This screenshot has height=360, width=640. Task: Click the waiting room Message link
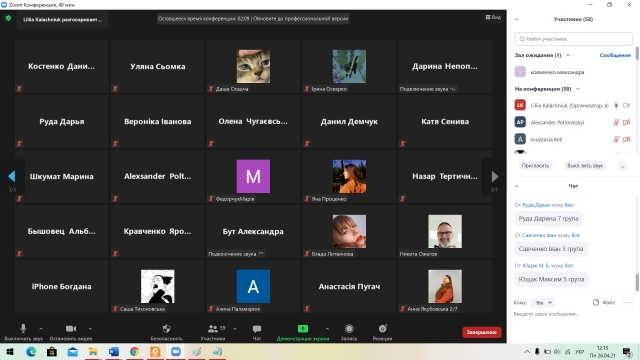(615, 55)
